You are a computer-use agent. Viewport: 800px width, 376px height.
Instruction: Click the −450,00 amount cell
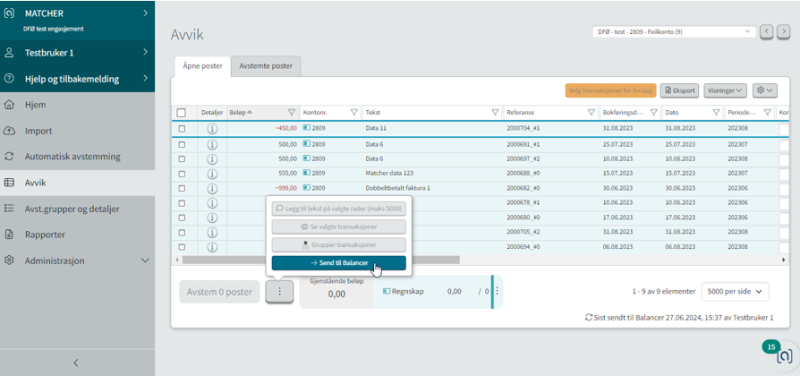point(286,129)
